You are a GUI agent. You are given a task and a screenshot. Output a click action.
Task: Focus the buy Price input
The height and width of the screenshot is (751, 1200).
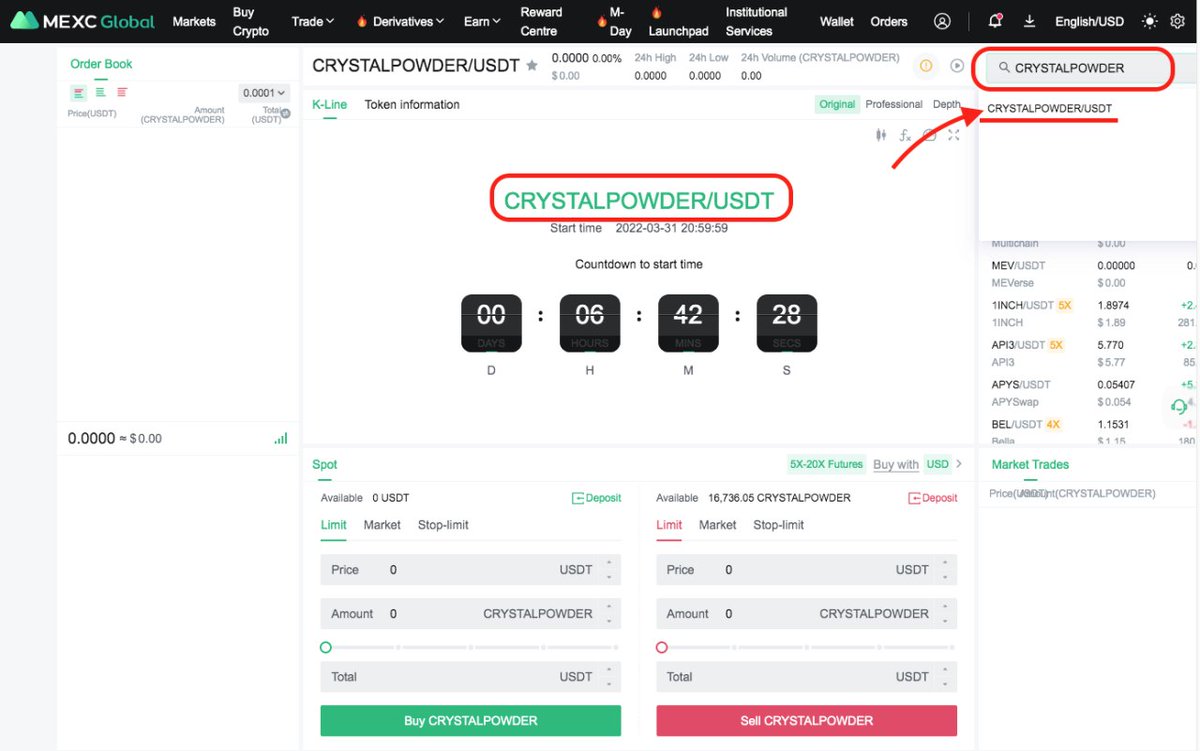click(x=471, y=570)
